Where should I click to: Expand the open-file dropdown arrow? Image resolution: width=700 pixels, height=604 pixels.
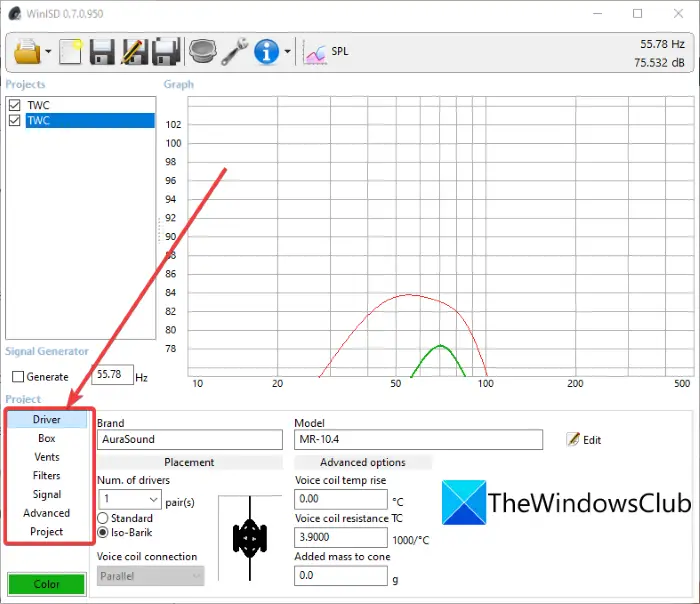(48, 52)
